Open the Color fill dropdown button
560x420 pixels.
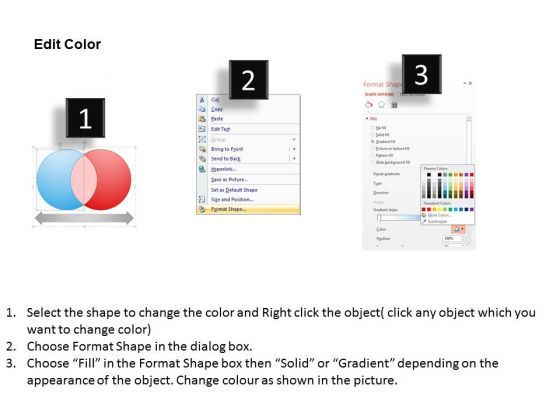(x=458, y=229)
